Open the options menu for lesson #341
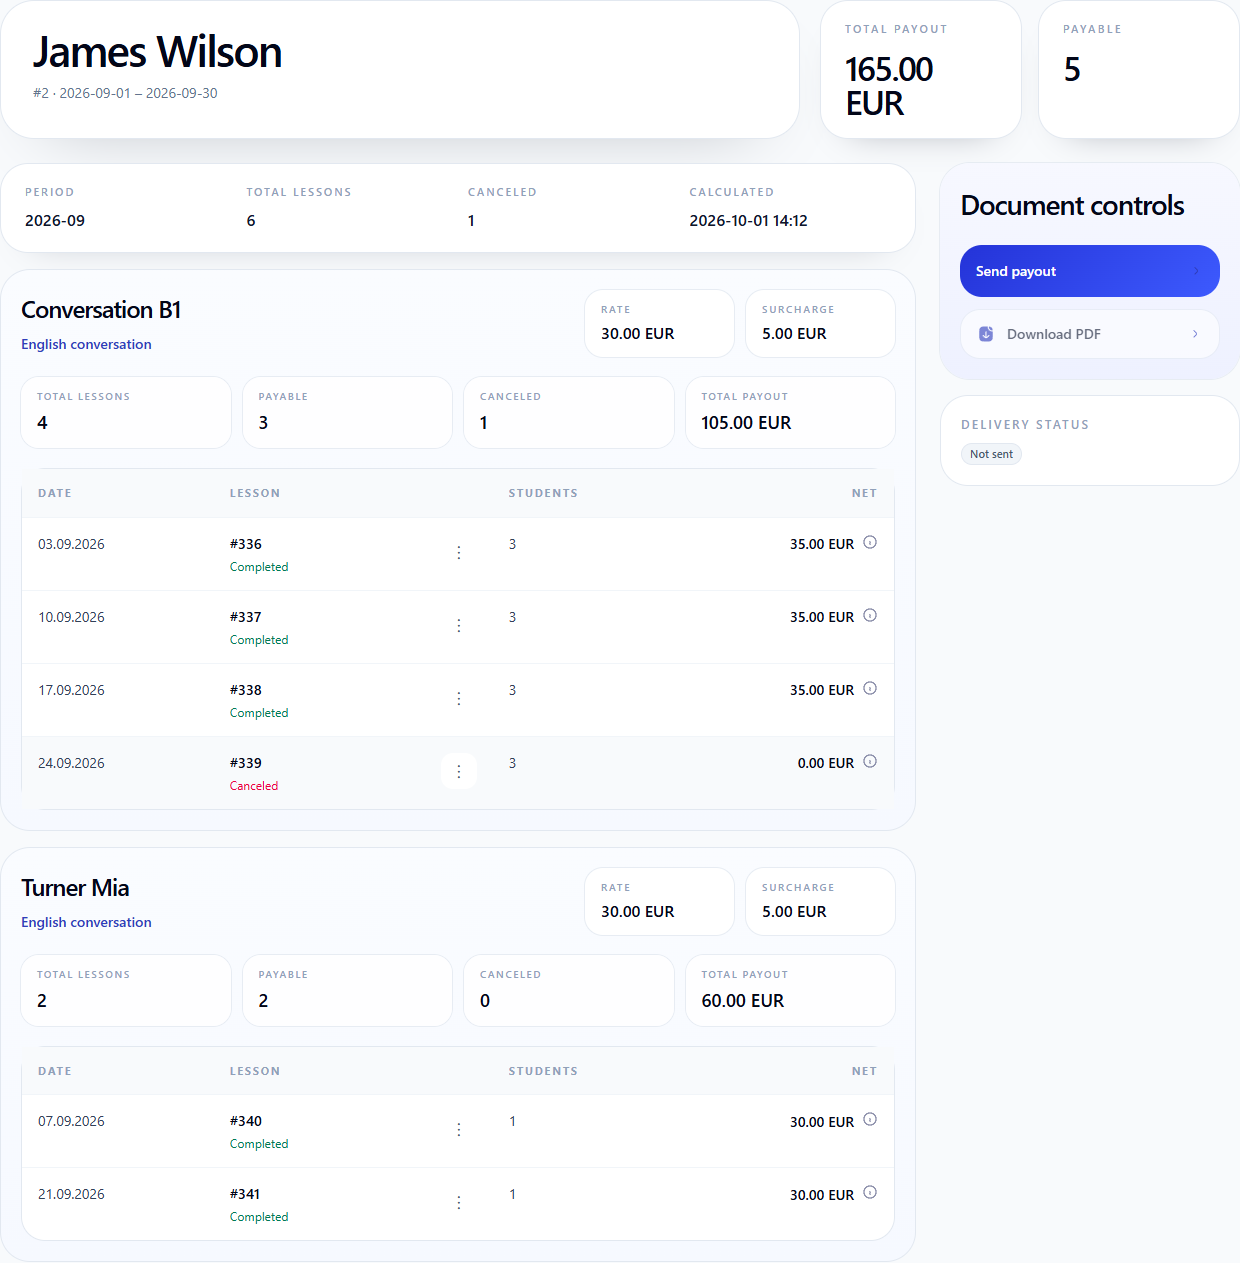 click(459, 1203)
